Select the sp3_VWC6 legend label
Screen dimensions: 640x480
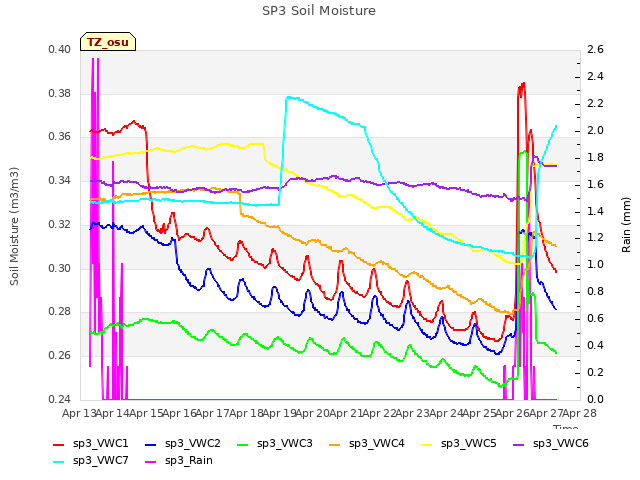click(560, 444)
